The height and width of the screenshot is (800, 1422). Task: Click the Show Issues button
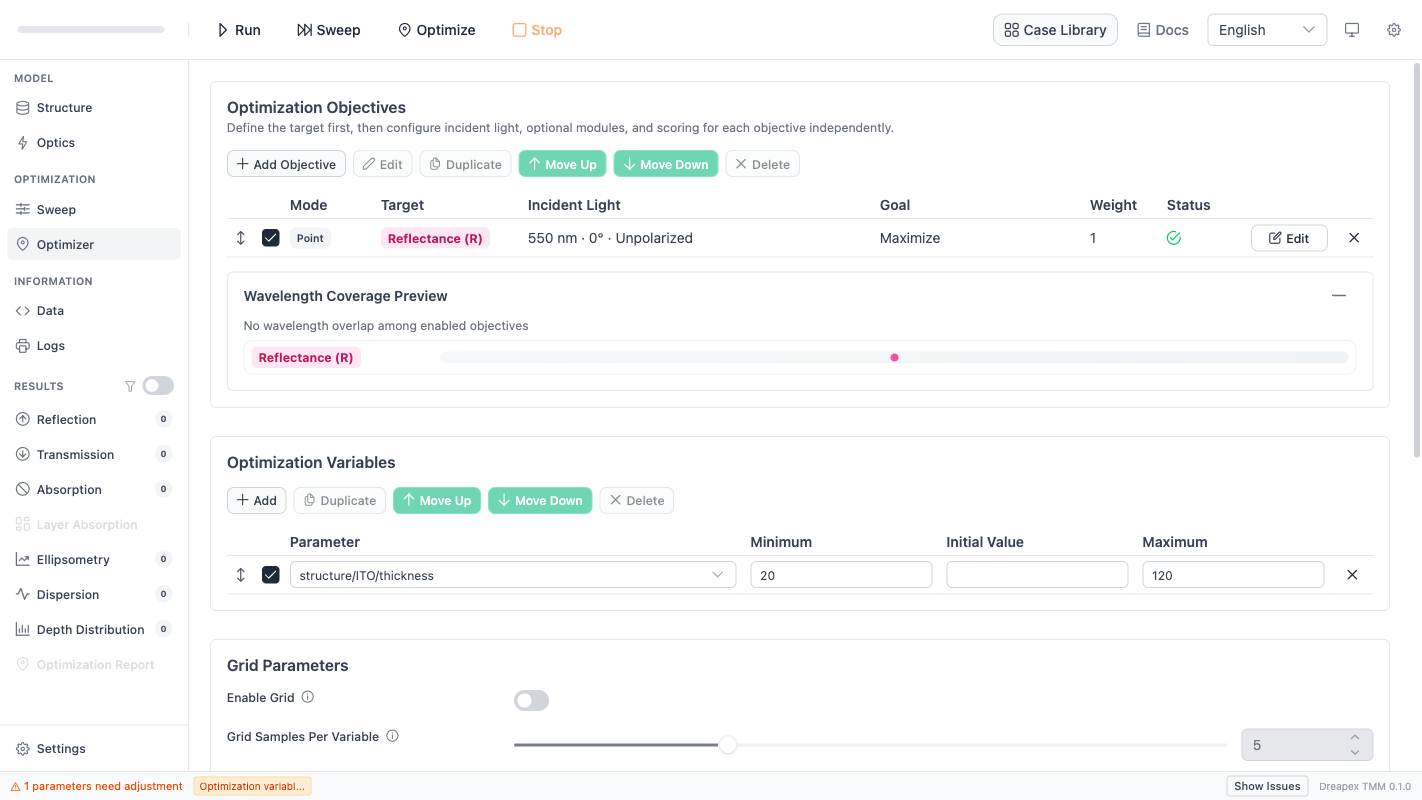[1267, 786]
